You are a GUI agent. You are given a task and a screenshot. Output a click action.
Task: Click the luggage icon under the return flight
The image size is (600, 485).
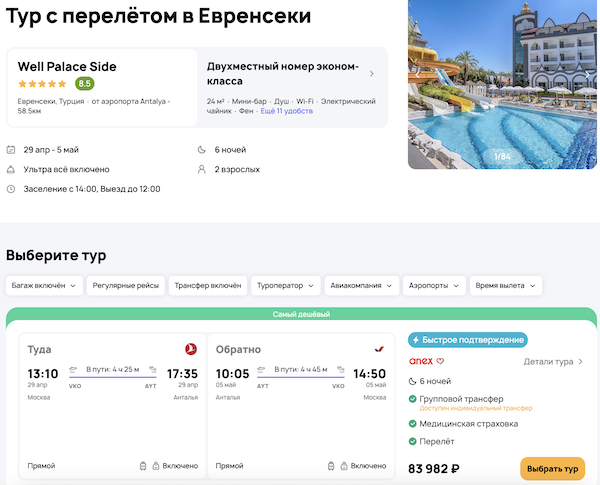click(331, 466)
